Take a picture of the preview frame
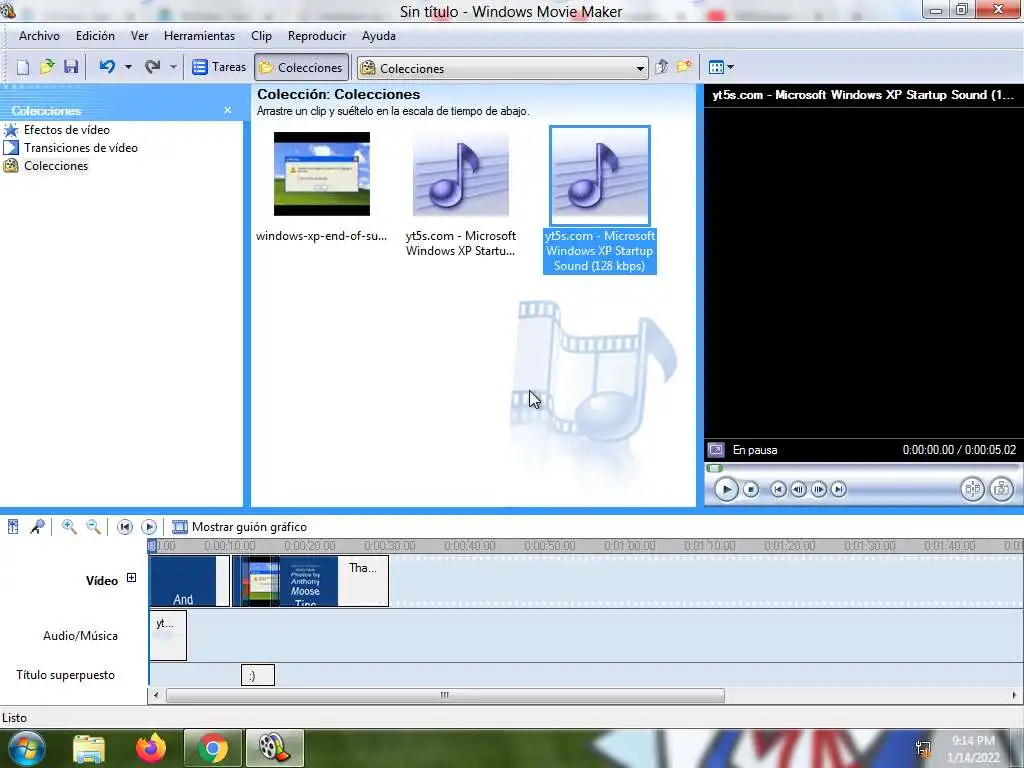Image resolution: width=1024 pixels, height=768 pixels. point(1001,489)
